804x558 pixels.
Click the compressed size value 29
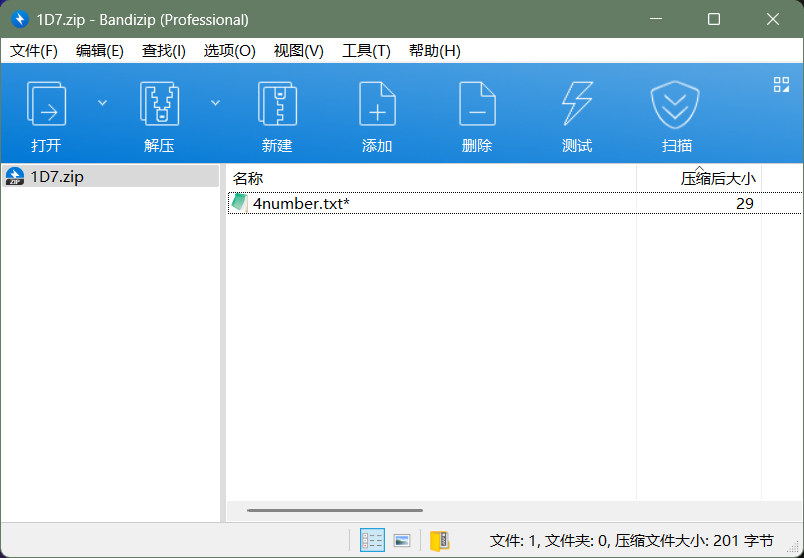point(745,204)
